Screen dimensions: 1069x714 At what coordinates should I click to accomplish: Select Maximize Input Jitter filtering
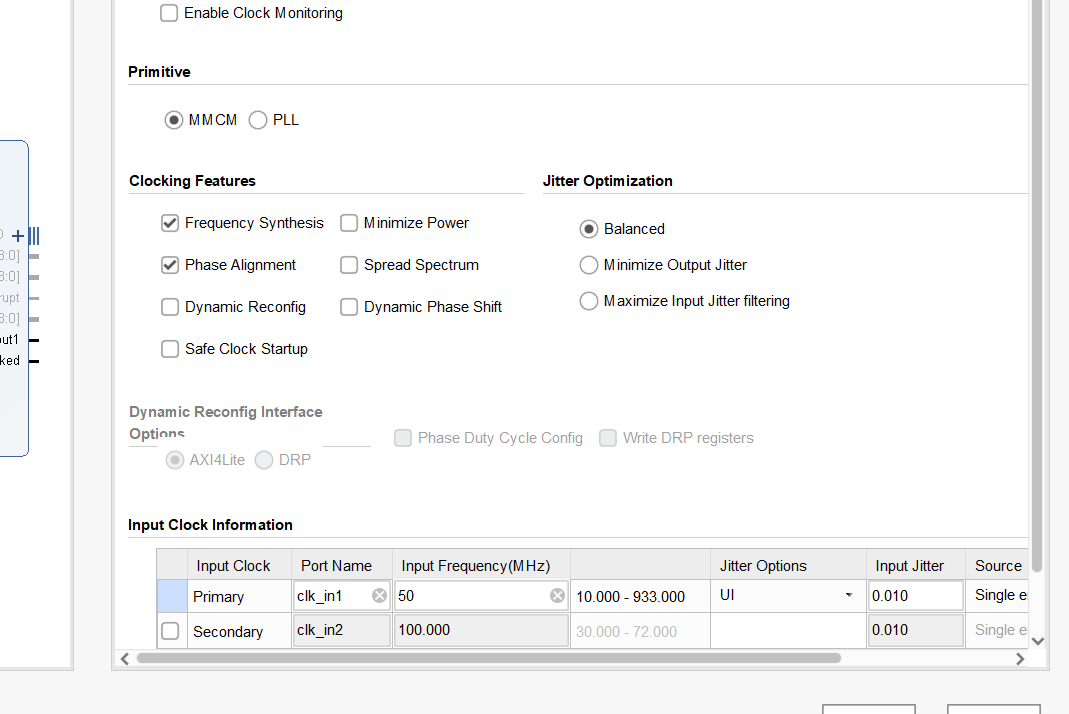coord(588,301)
